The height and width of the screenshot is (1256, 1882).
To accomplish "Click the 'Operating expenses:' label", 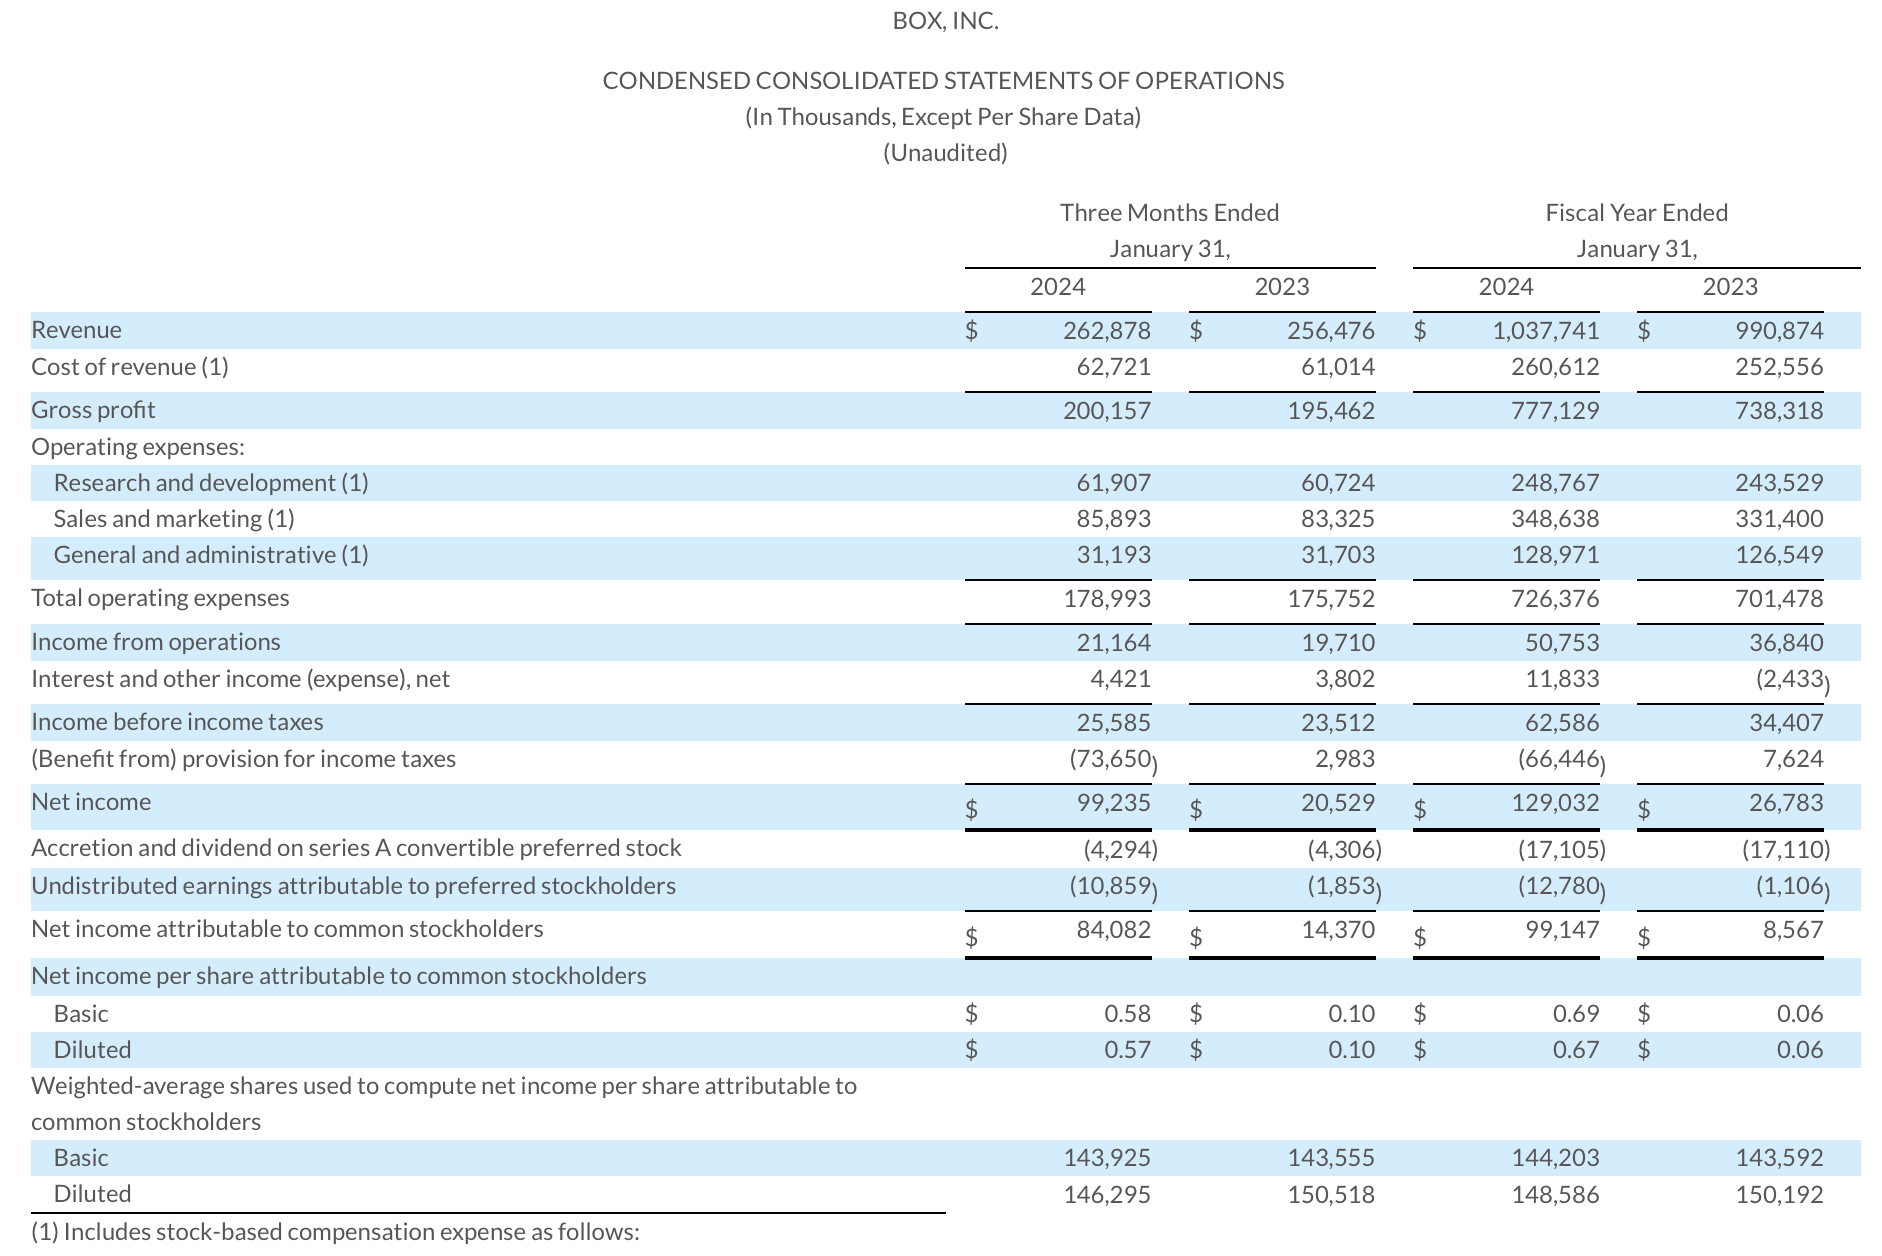I will click(138, 447).
